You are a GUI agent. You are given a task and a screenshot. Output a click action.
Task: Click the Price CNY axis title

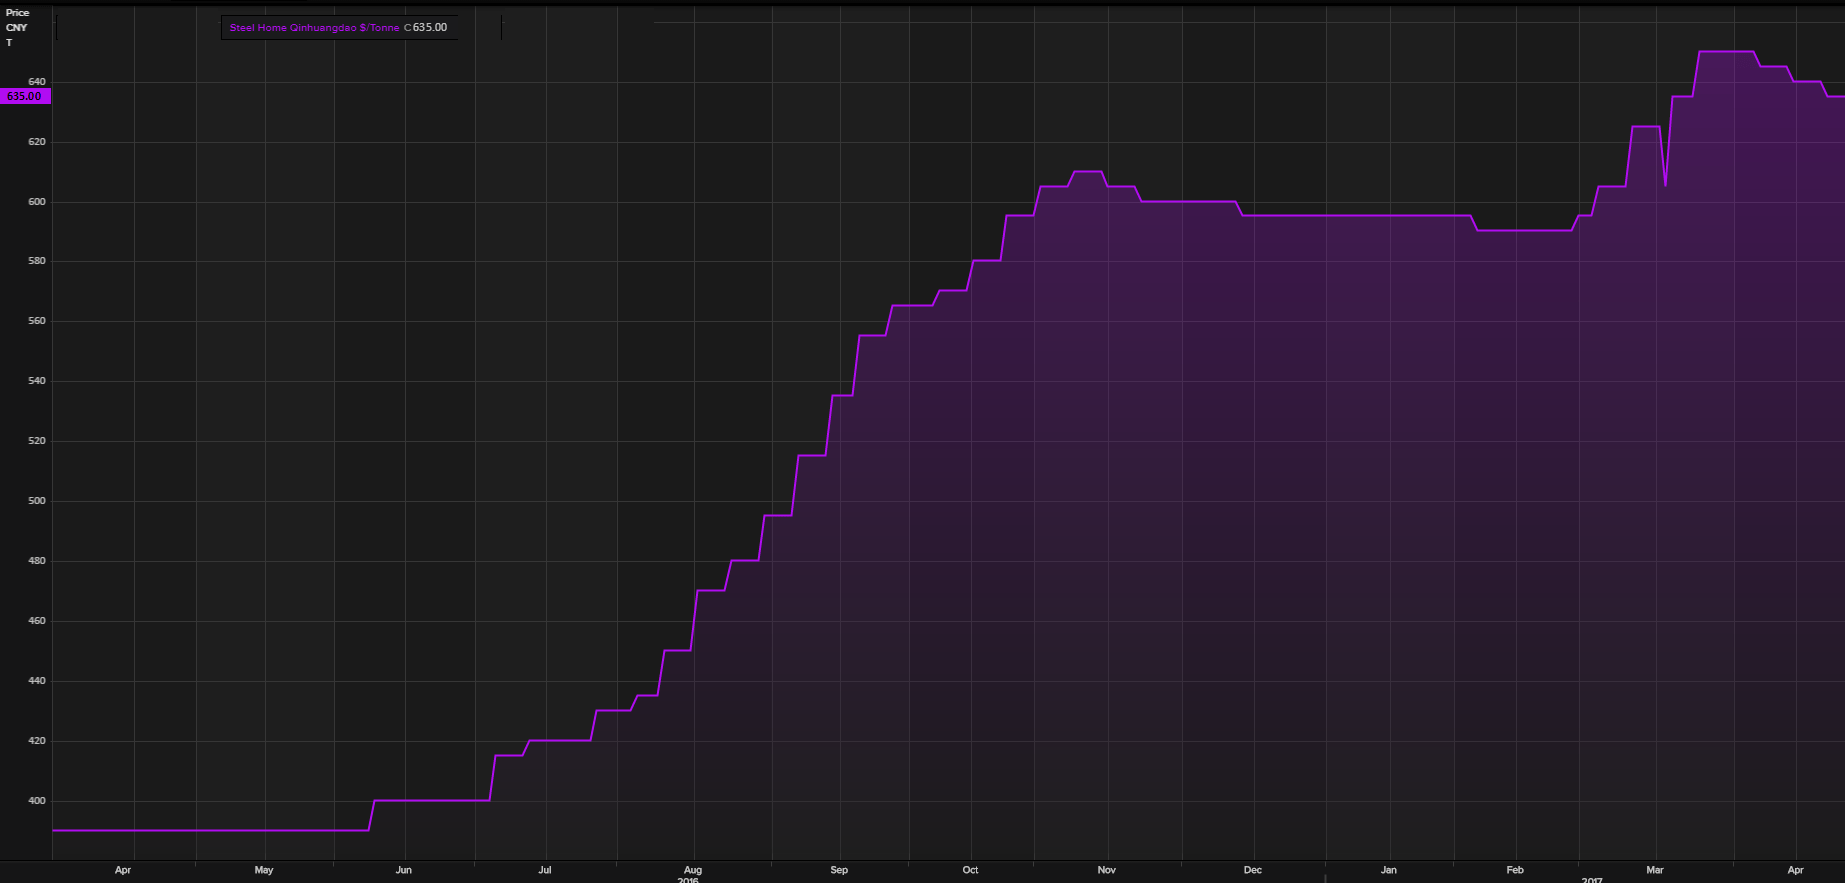(17, 20)
